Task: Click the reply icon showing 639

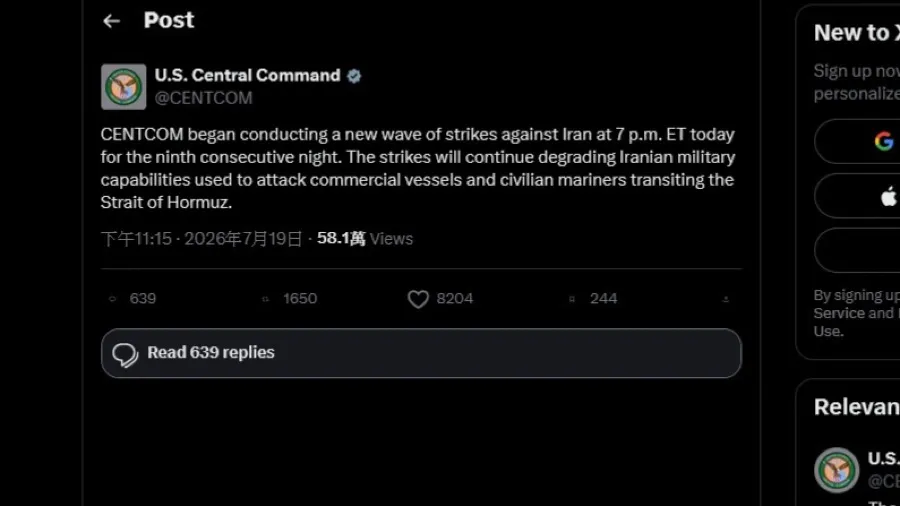Action: pos(112,299)
